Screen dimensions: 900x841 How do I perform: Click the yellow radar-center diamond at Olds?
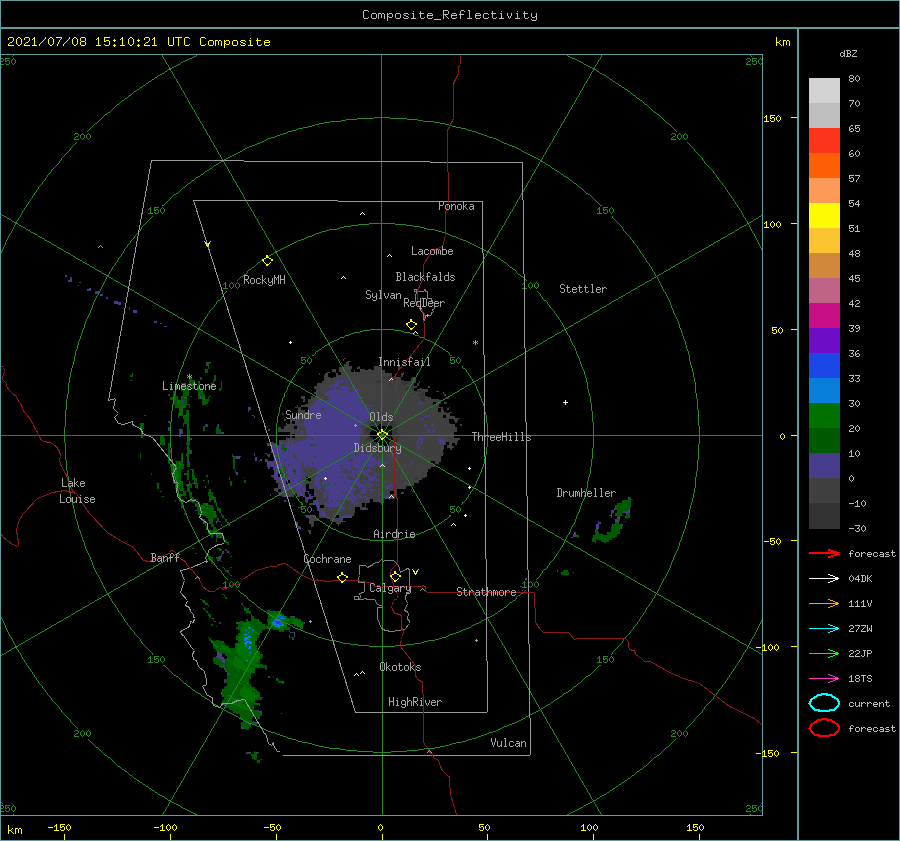click(382, 435)
